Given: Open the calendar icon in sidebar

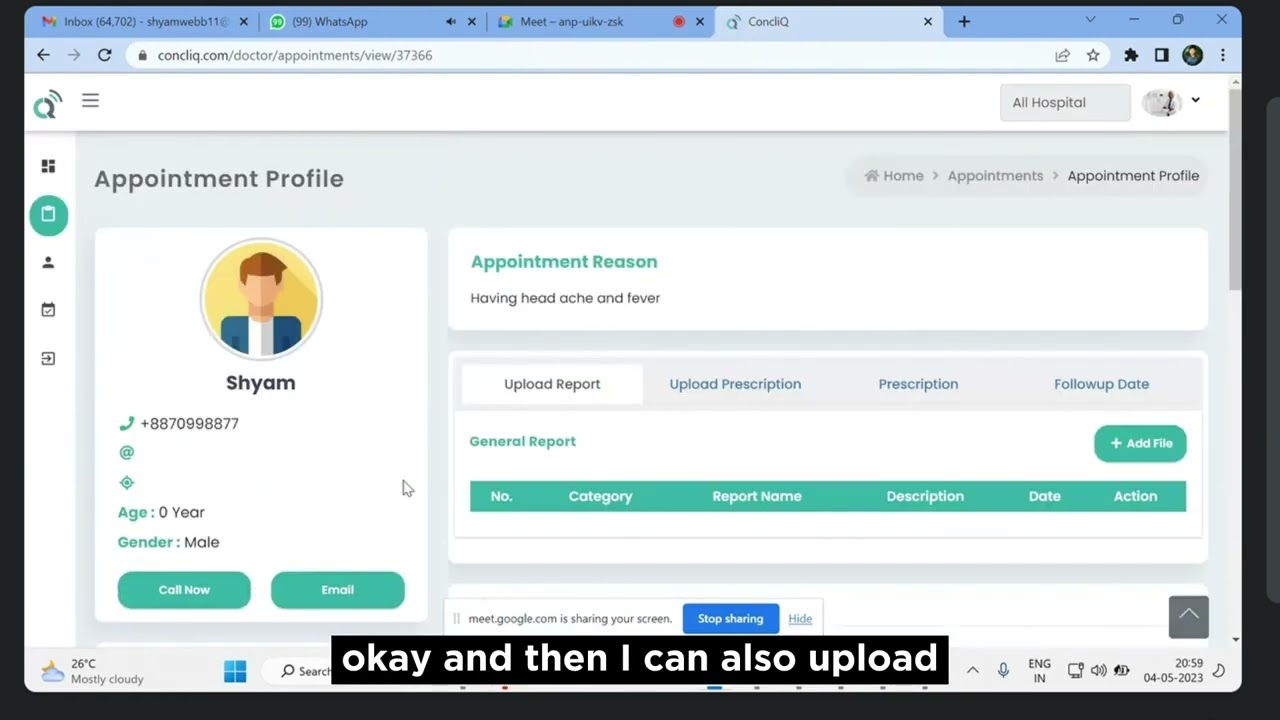Looking at the screenshot, I should (x=48, y=310).
